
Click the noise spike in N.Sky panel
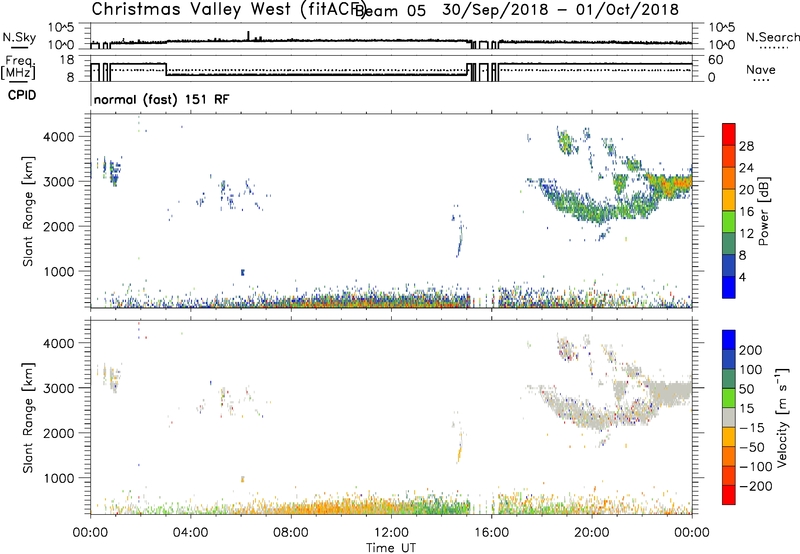tap(248, 35)
